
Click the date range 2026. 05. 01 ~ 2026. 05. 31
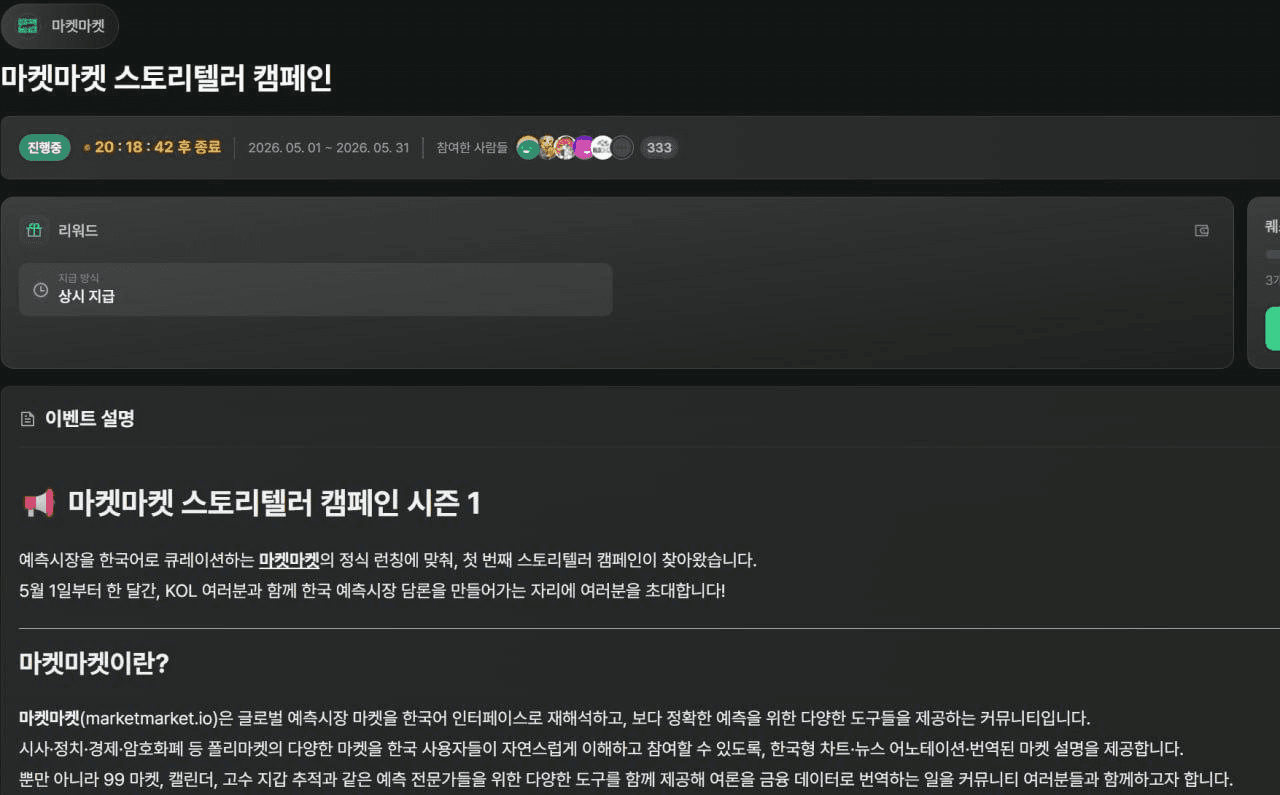(x=329, y=148)
